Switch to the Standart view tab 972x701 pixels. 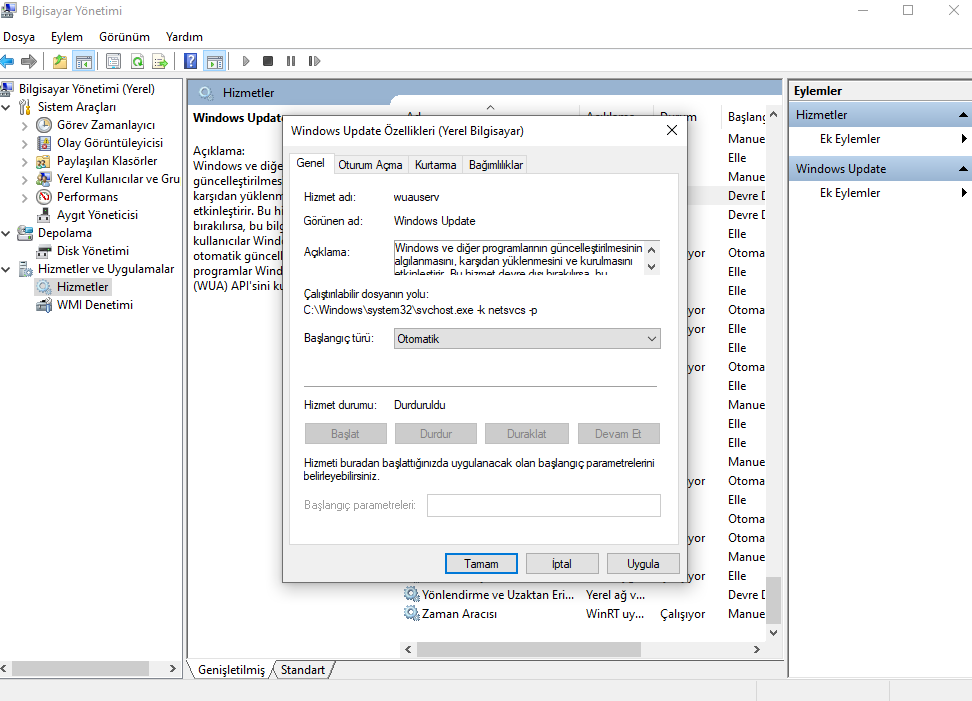[303, 670]
